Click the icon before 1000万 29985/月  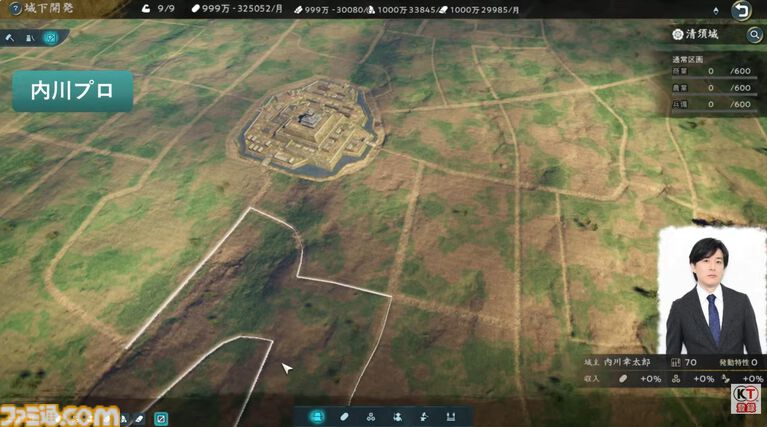coord(443,9)
